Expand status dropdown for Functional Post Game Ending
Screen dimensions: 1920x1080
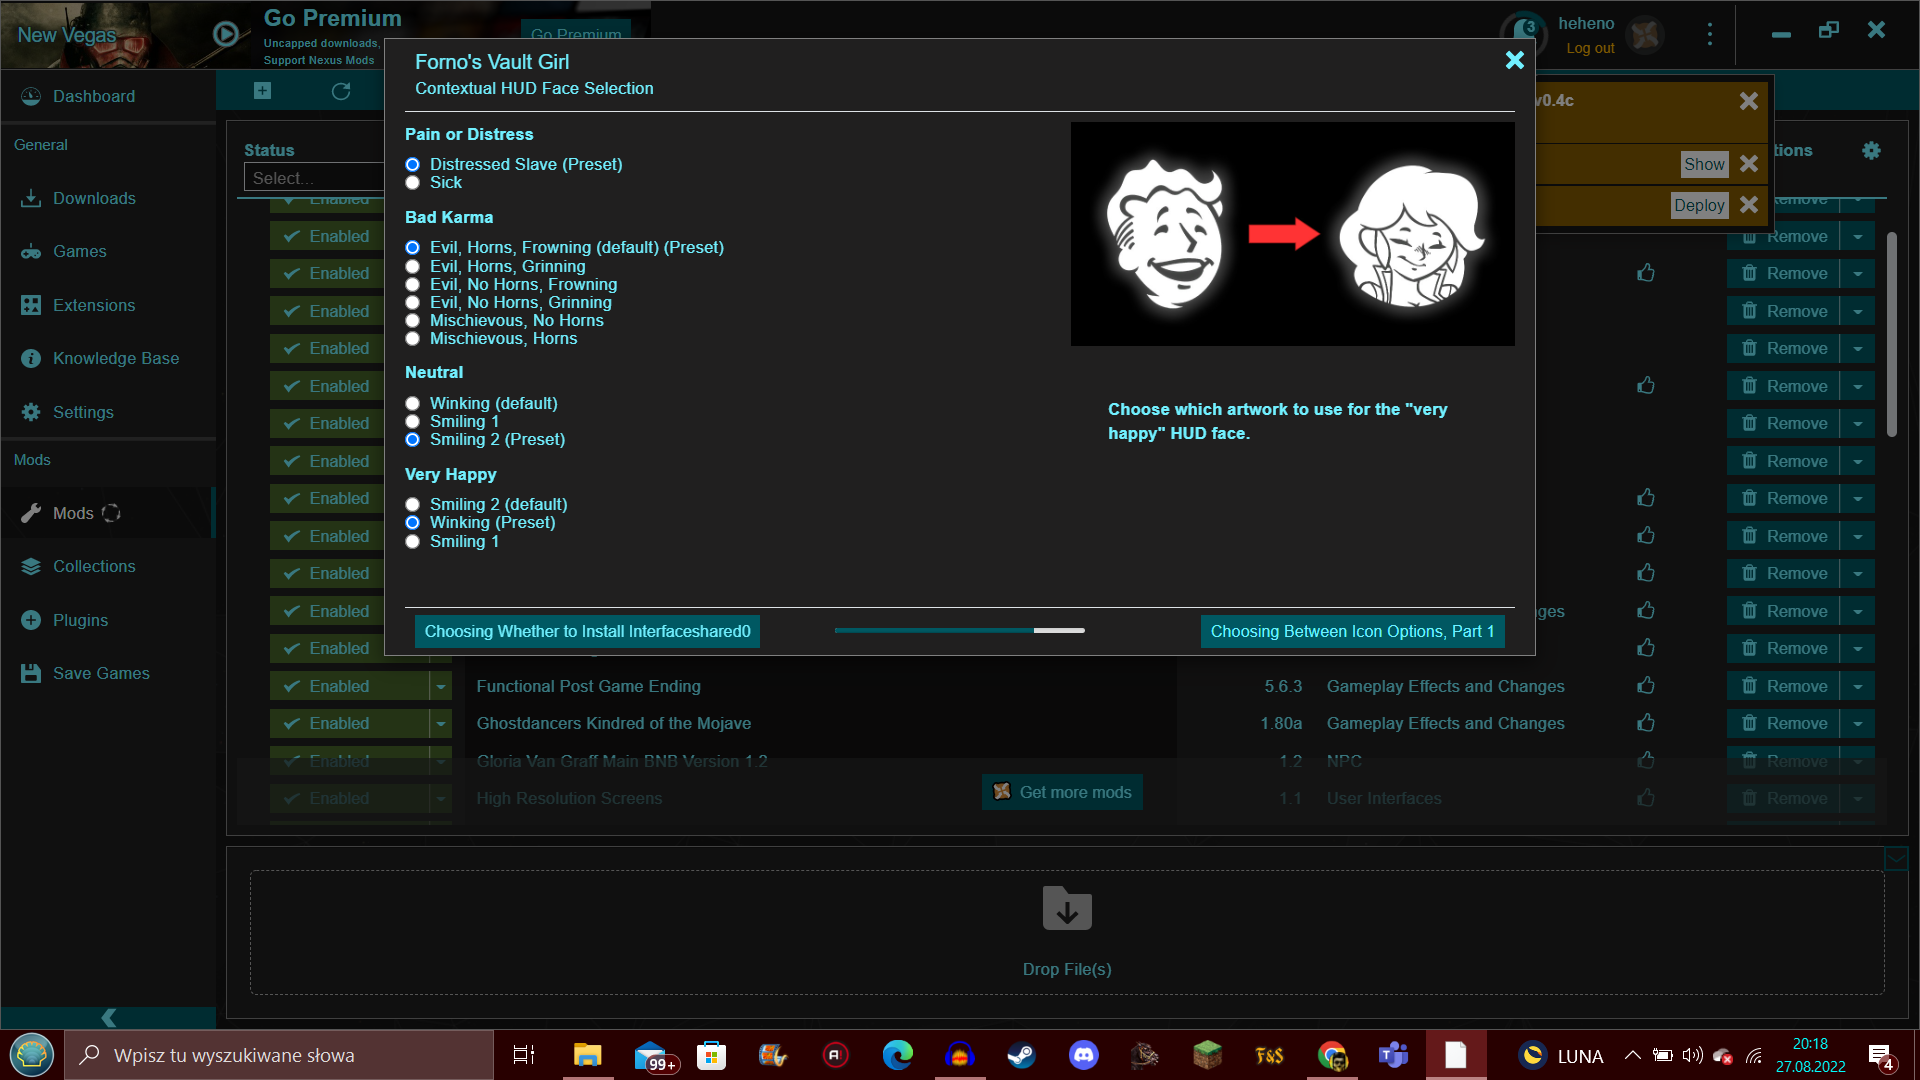440,686
